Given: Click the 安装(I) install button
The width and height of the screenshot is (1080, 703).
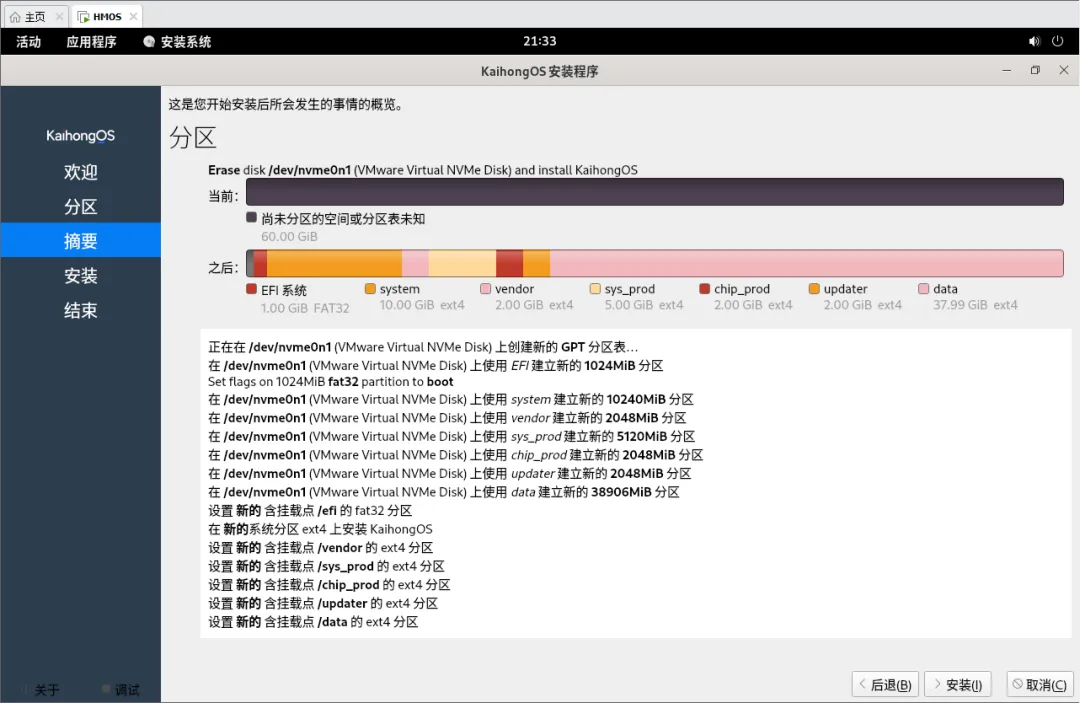Looking at the screenshot, I should (x=957, y=684).
